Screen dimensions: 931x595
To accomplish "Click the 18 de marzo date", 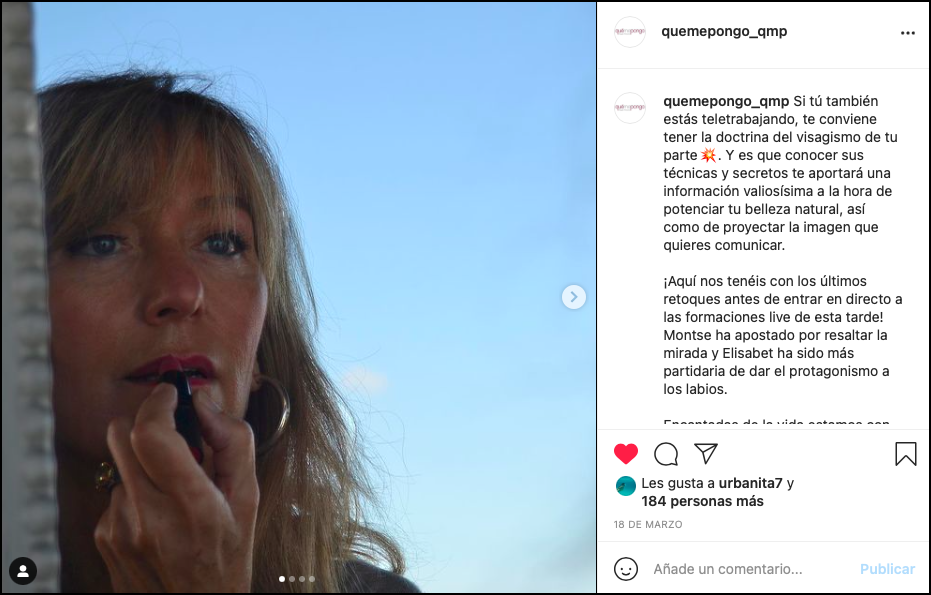I will click(648, 525).
